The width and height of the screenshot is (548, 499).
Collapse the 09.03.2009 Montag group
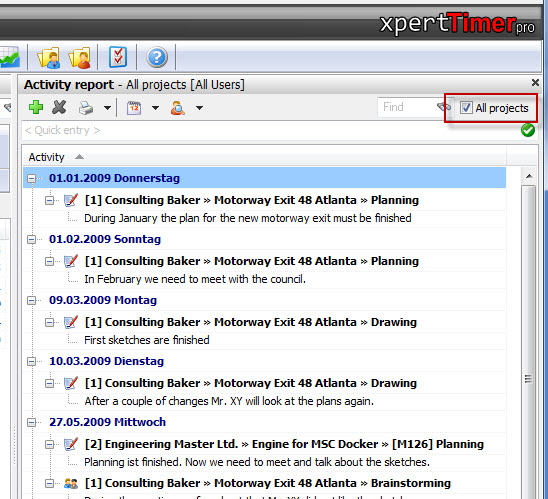(x=31, y=301)
